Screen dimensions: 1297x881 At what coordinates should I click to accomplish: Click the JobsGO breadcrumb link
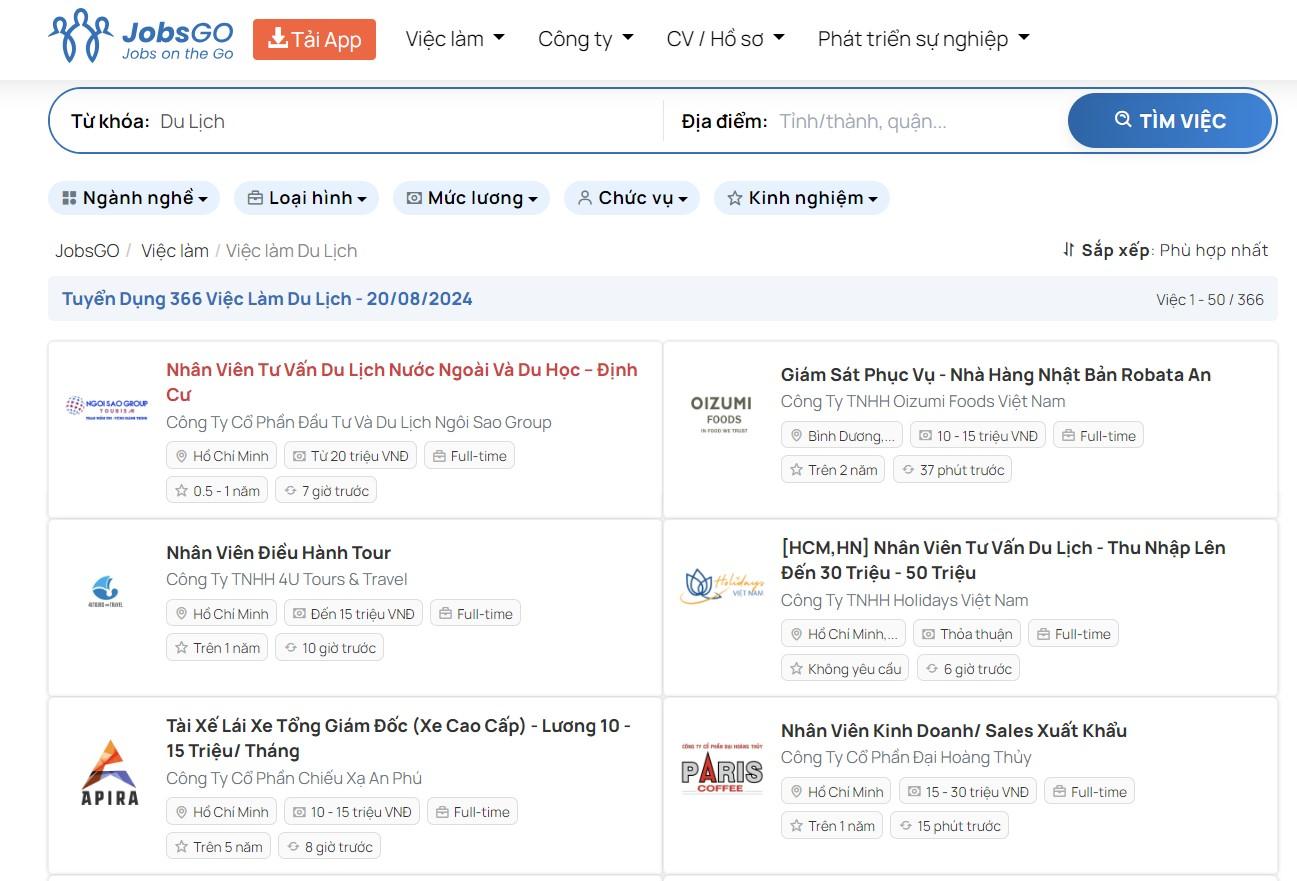[87, 251]
